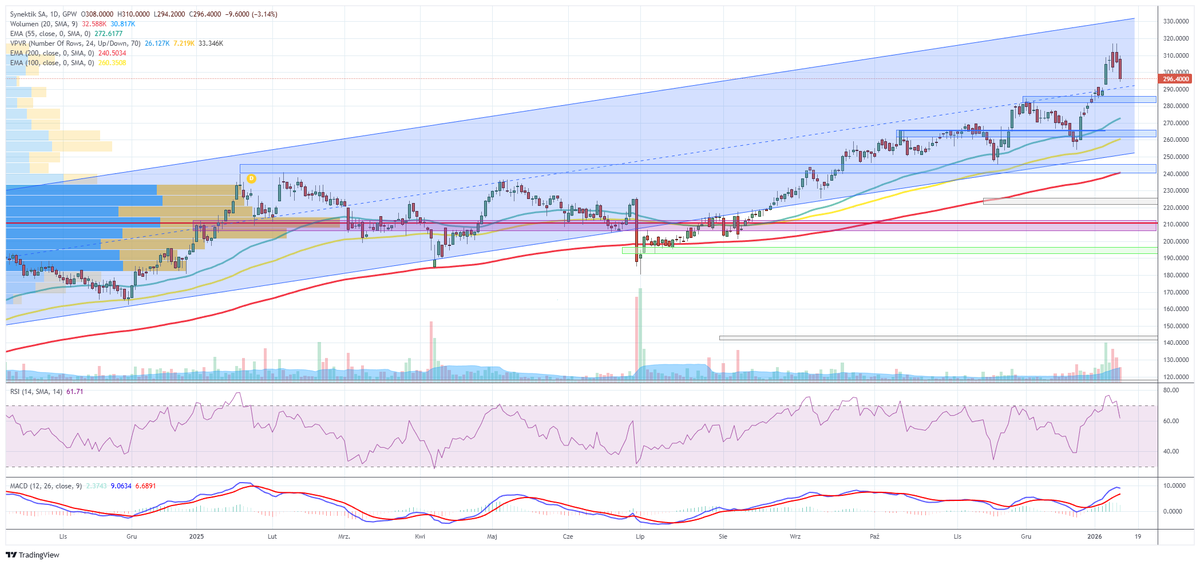Select the EMA (200, close) indicator legend

(x=54, y=54)
